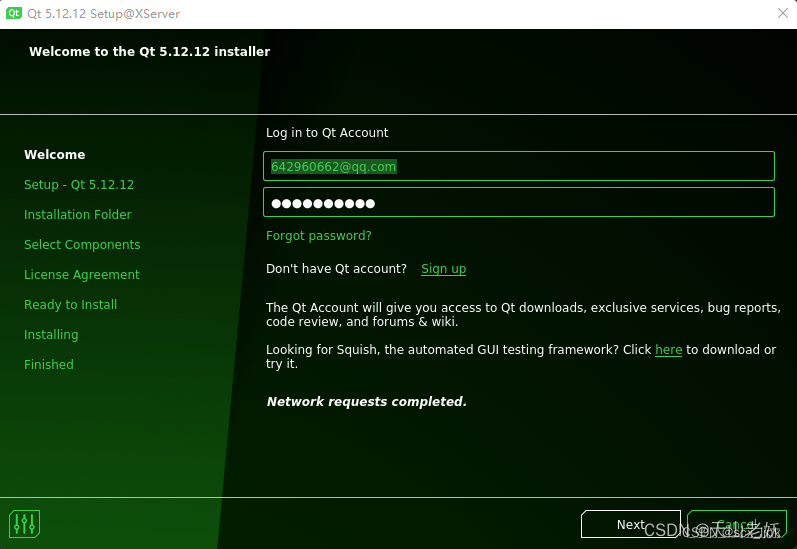Select the Welcome step in the sidebar
The width and height of the screenshot is (797, 549).
(54, 155)
